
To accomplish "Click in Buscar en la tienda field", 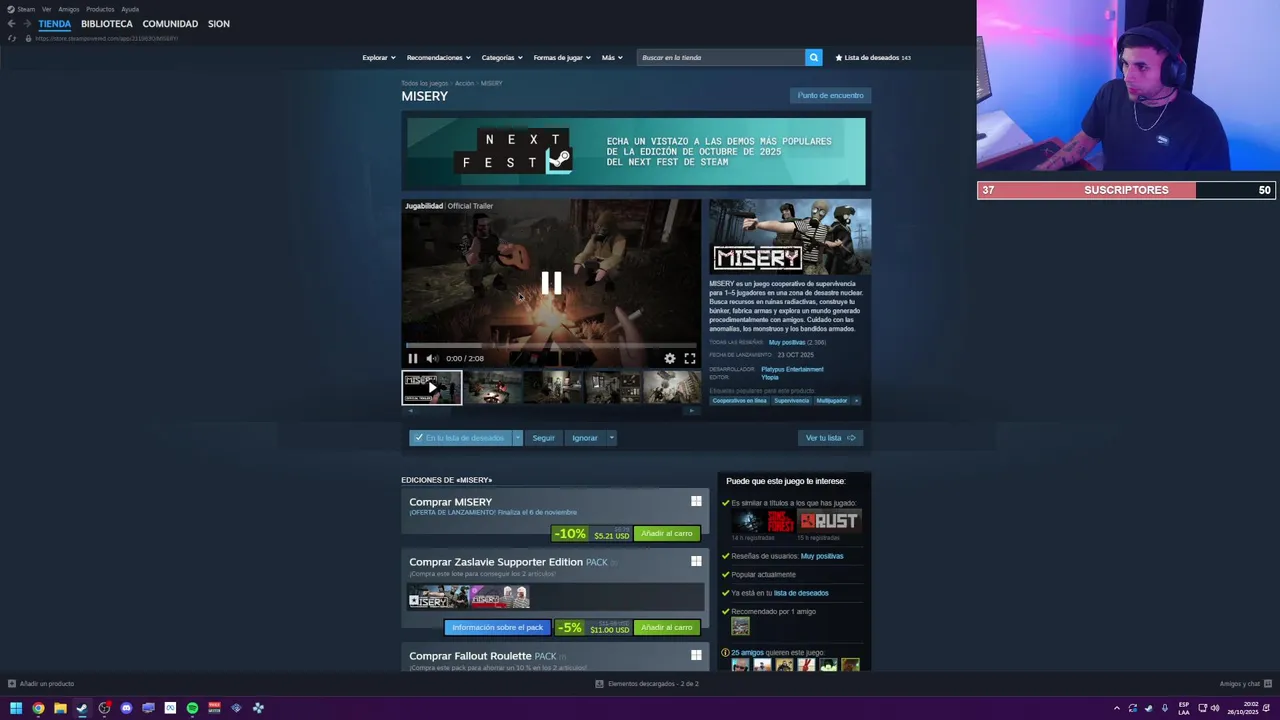I will click(721, 57).
